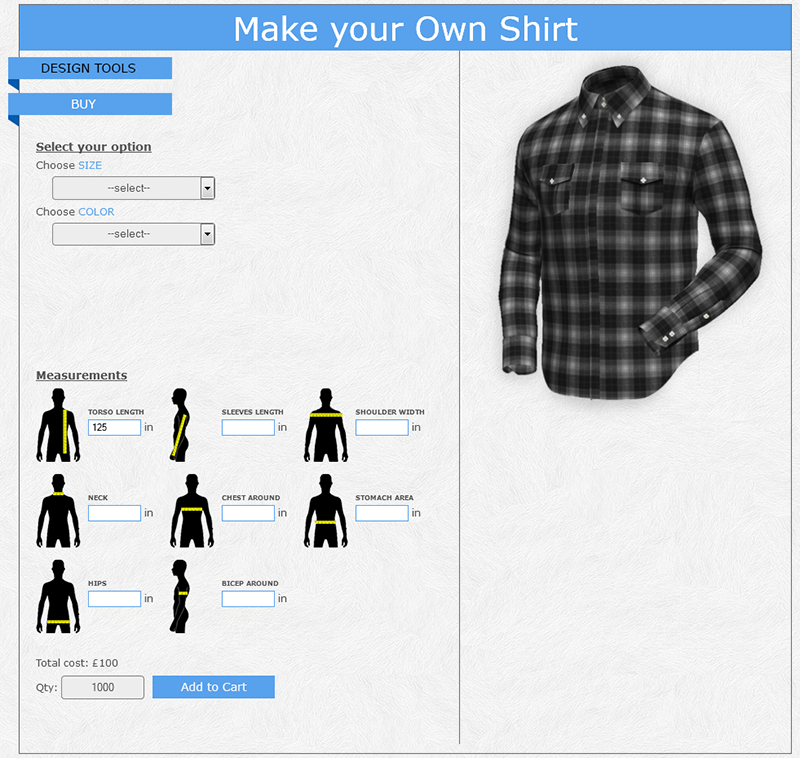Viewport: 800px width, 758px height.
Task: Click the Select your option heading
Action: point(93,147)
